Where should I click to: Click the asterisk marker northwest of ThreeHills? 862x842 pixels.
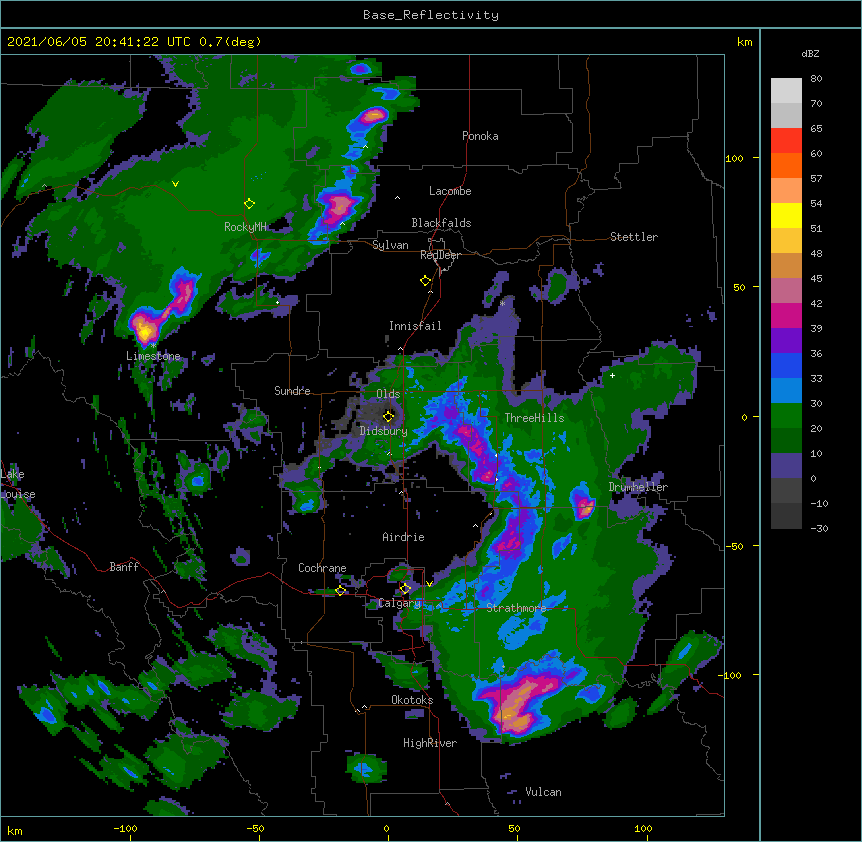(502, 303)
